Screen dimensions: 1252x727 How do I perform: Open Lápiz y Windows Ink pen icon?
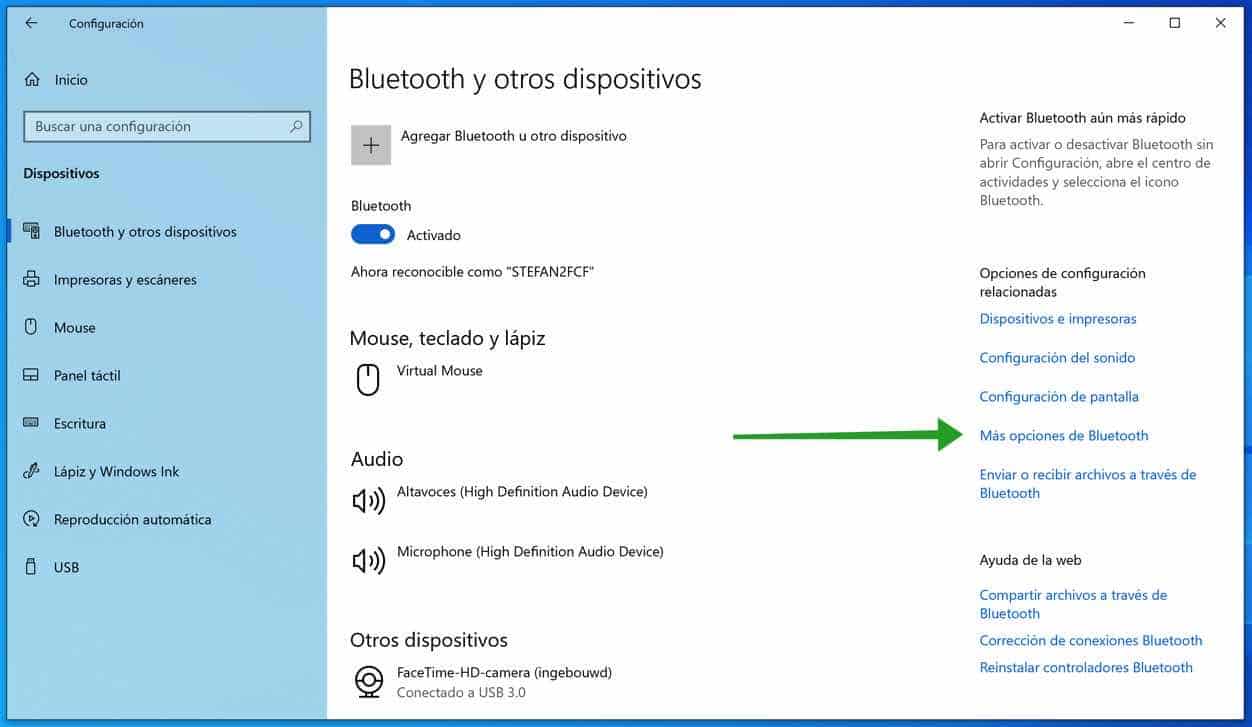pyautogui.click(x=33, y=471)
